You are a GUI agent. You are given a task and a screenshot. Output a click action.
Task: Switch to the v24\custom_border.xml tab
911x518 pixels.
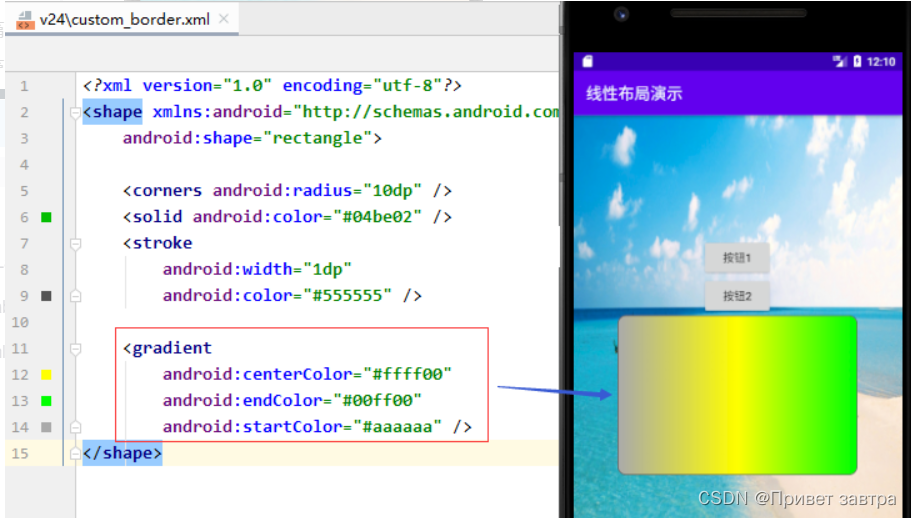[x=124, y=20]
